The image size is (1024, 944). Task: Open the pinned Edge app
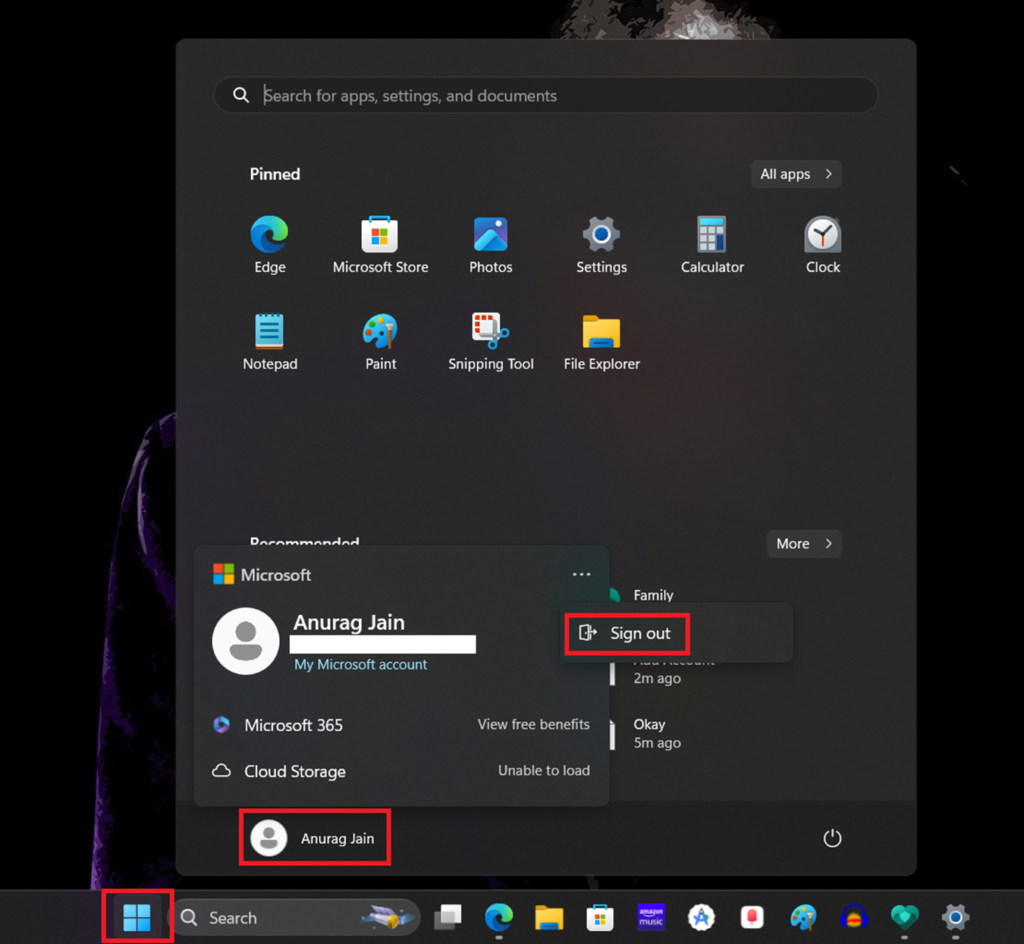[x=270, y=245]
